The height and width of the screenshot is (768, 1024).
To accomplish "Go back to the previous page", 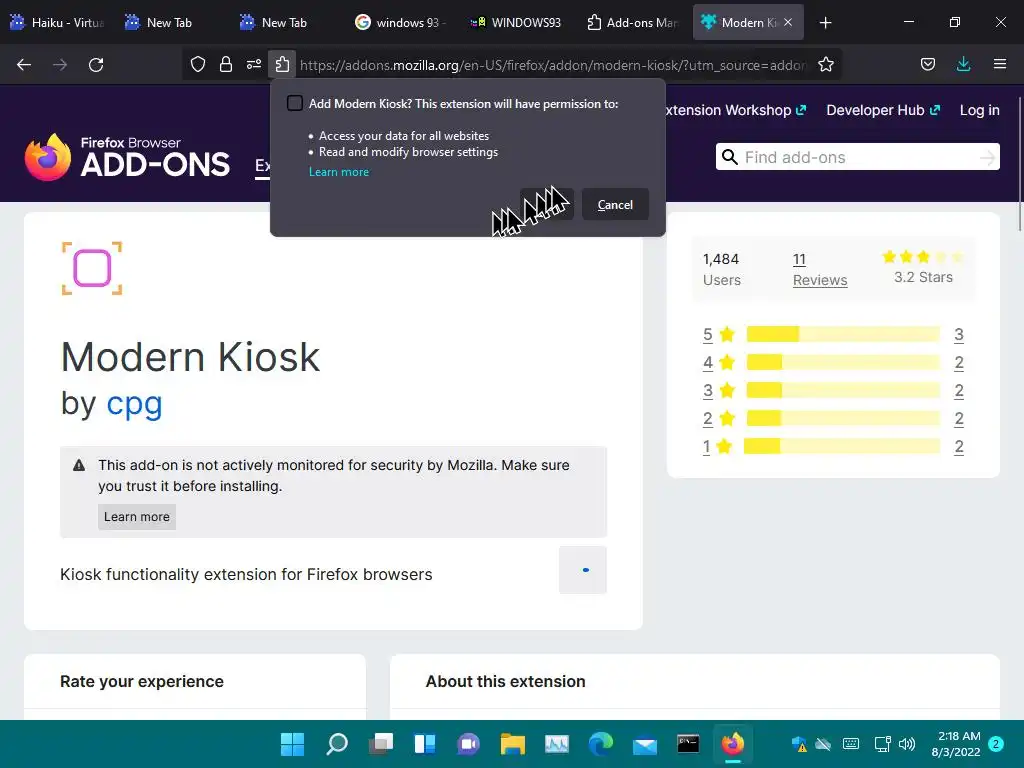I will click(24, 65).
